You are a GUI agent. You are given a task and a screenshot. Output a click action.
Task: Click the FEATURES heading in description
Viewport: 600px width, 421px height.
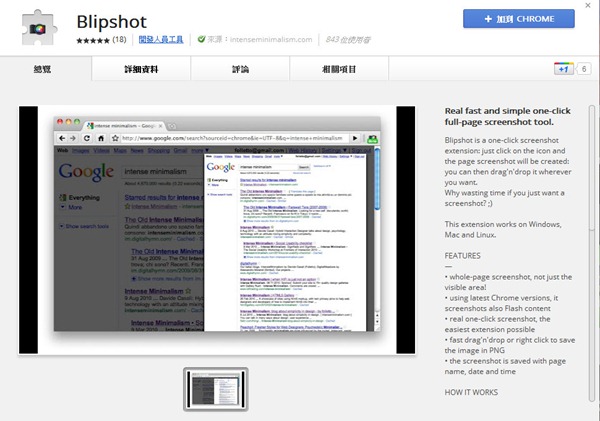[x=462, y=256]
